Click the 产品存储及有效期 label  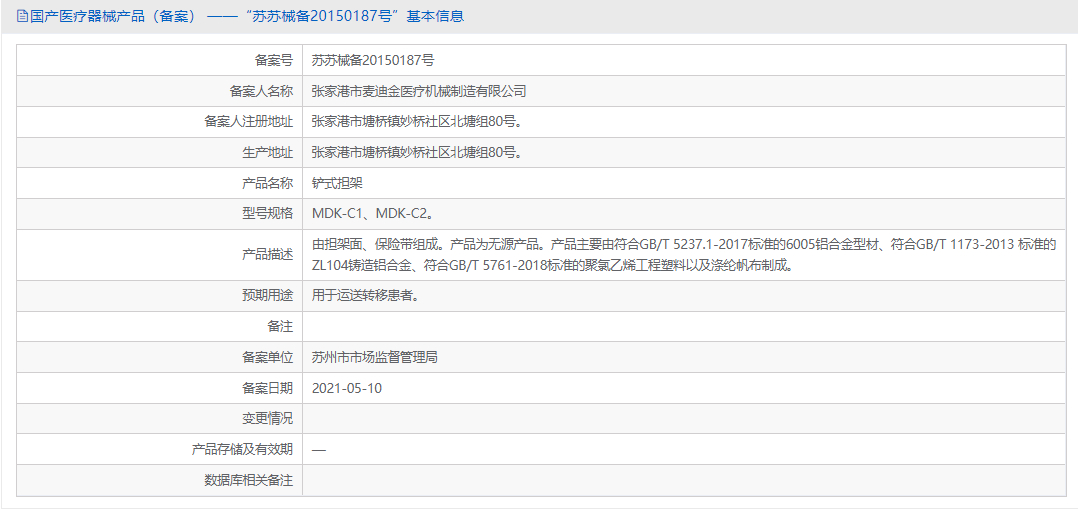point(242,449)
